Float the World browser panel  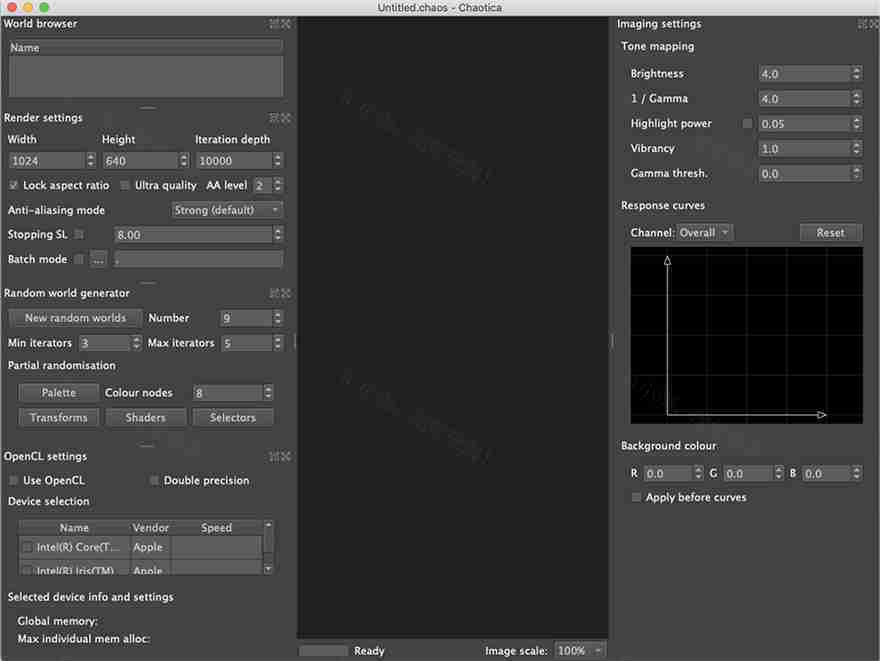click(274, 23)
